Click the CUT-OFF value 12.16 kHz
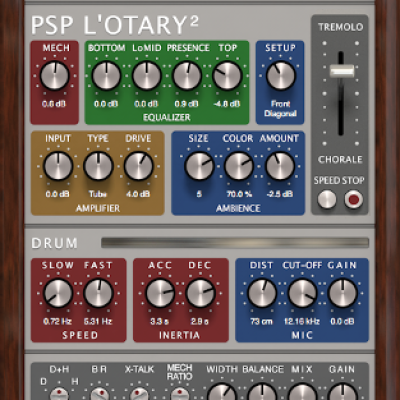400x400 pixels. coord(302,321)
